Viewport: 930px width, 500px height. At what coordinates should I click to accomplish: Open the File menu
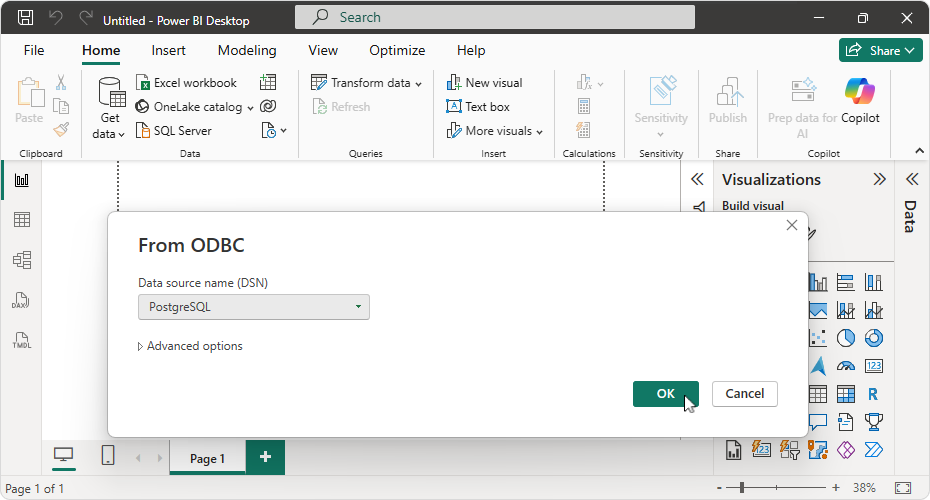(x=34, y=51)
